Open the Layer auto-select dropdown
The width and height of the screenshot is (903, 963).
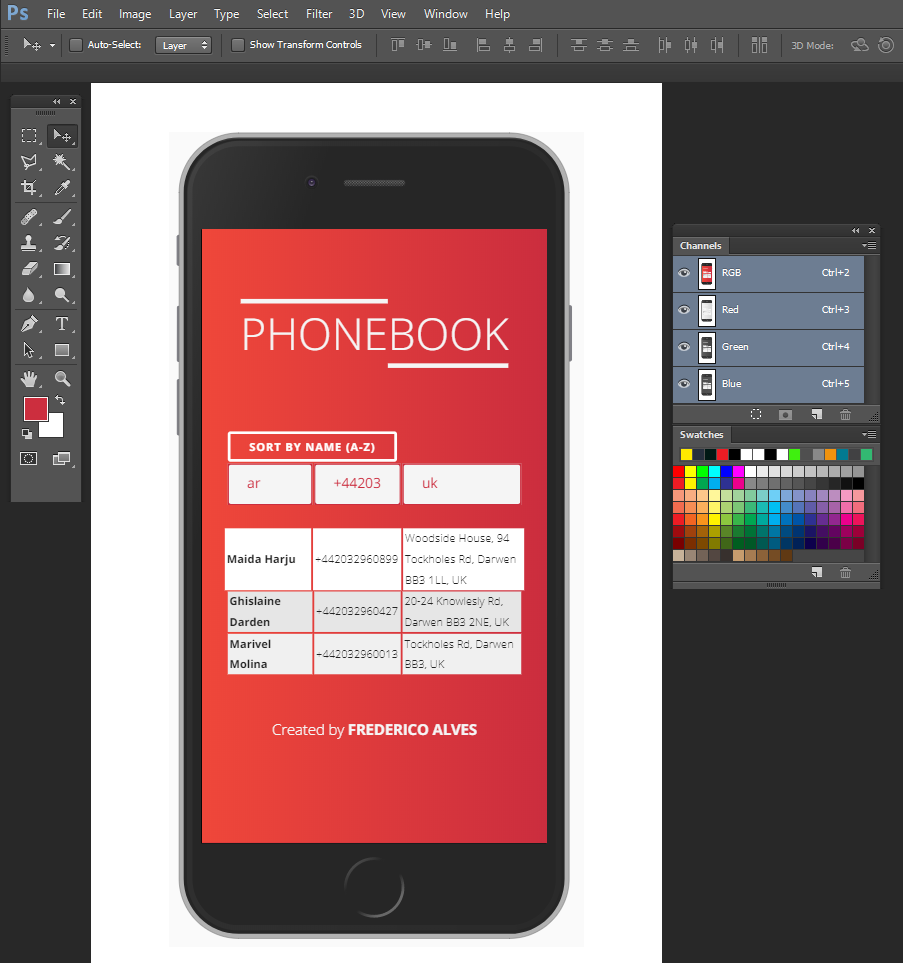(x=184, y=45)
